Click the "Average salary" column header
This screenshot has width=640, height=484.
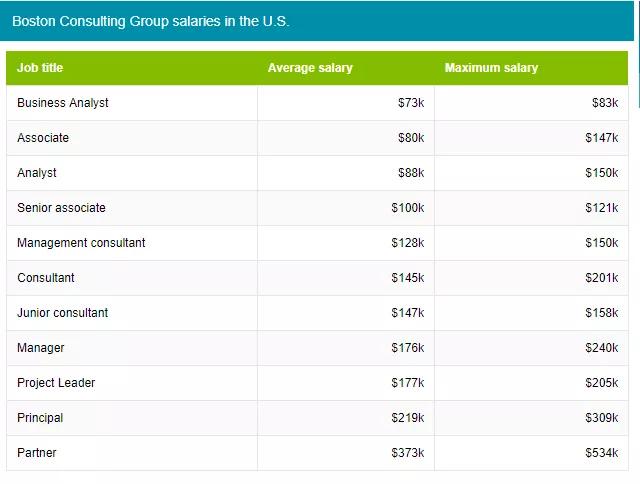click(310, 68)
